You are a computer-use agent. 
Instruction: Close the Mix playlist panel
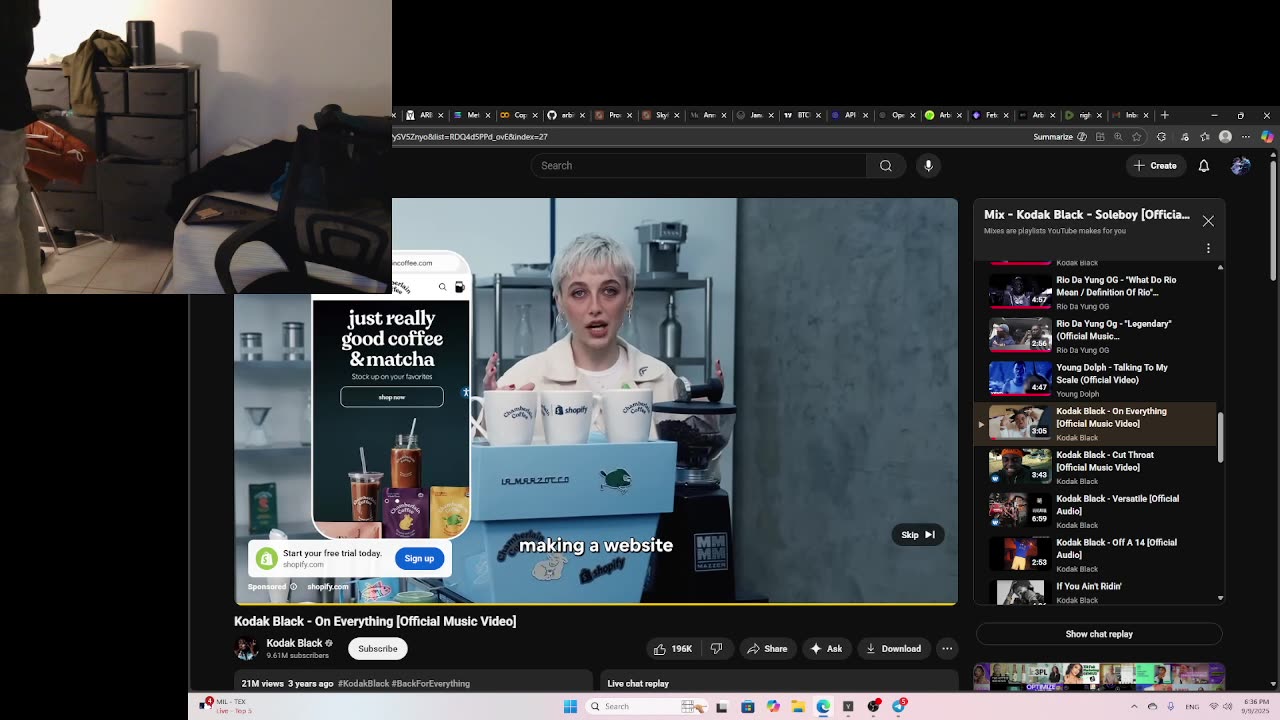click(1208, 221)
